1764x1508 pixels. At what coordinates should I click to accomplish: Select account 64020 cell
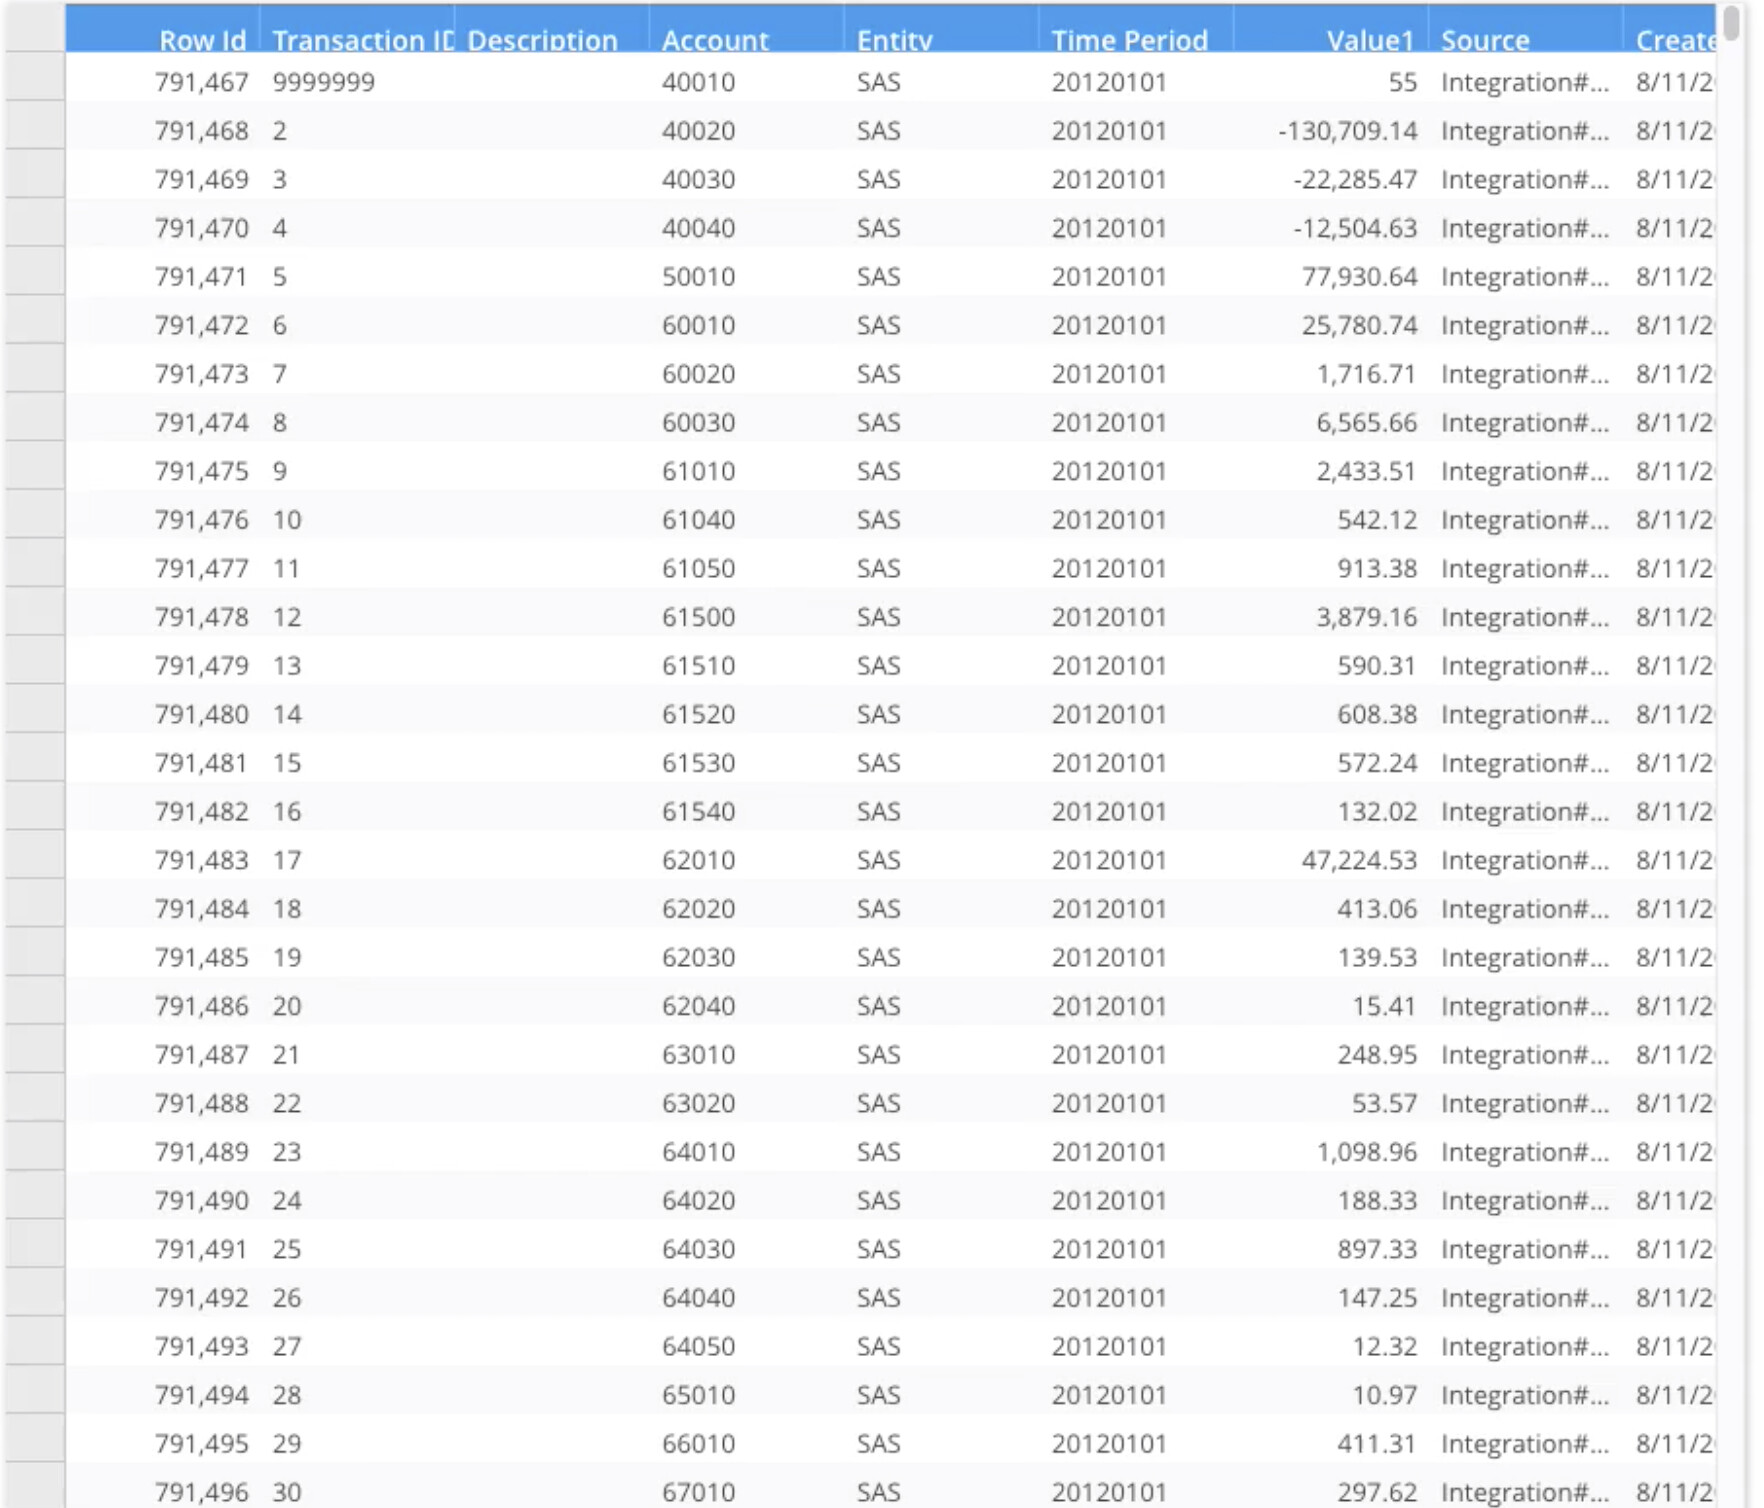(746, 1201)
